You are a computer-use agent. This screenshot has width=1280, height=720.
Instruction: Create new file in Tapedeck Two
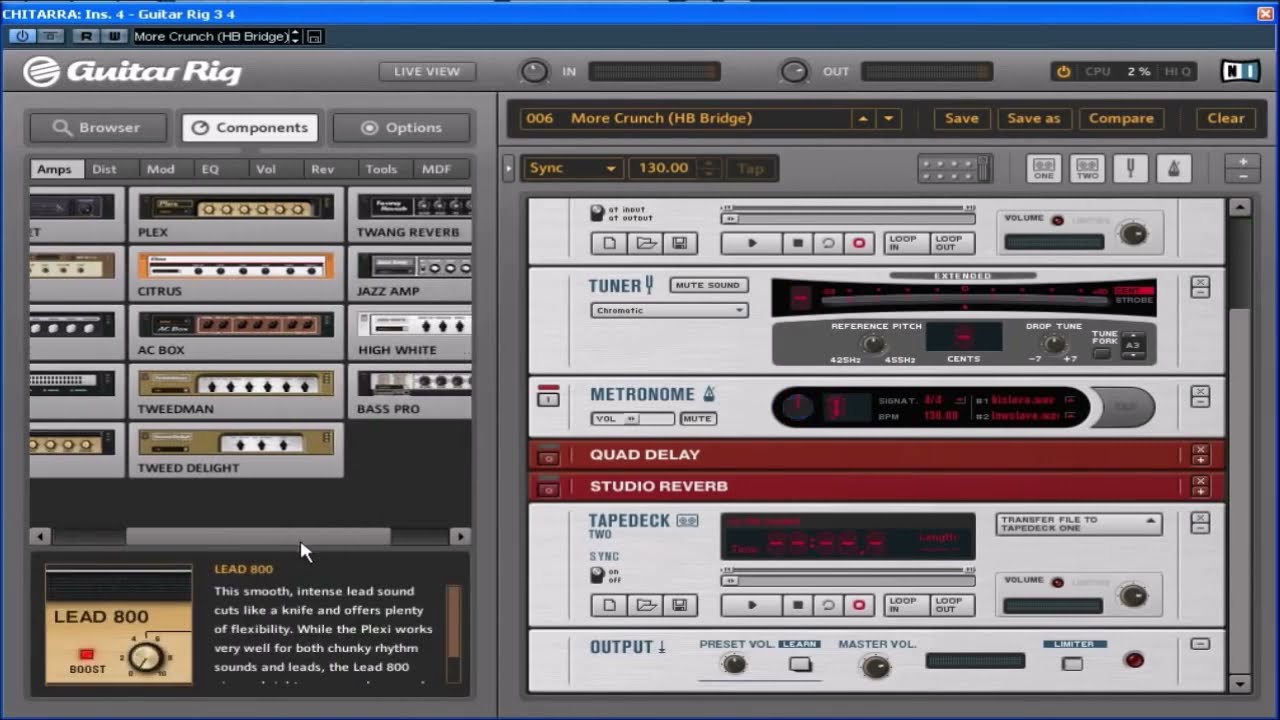pyautogui.click(x=609, y=605)
